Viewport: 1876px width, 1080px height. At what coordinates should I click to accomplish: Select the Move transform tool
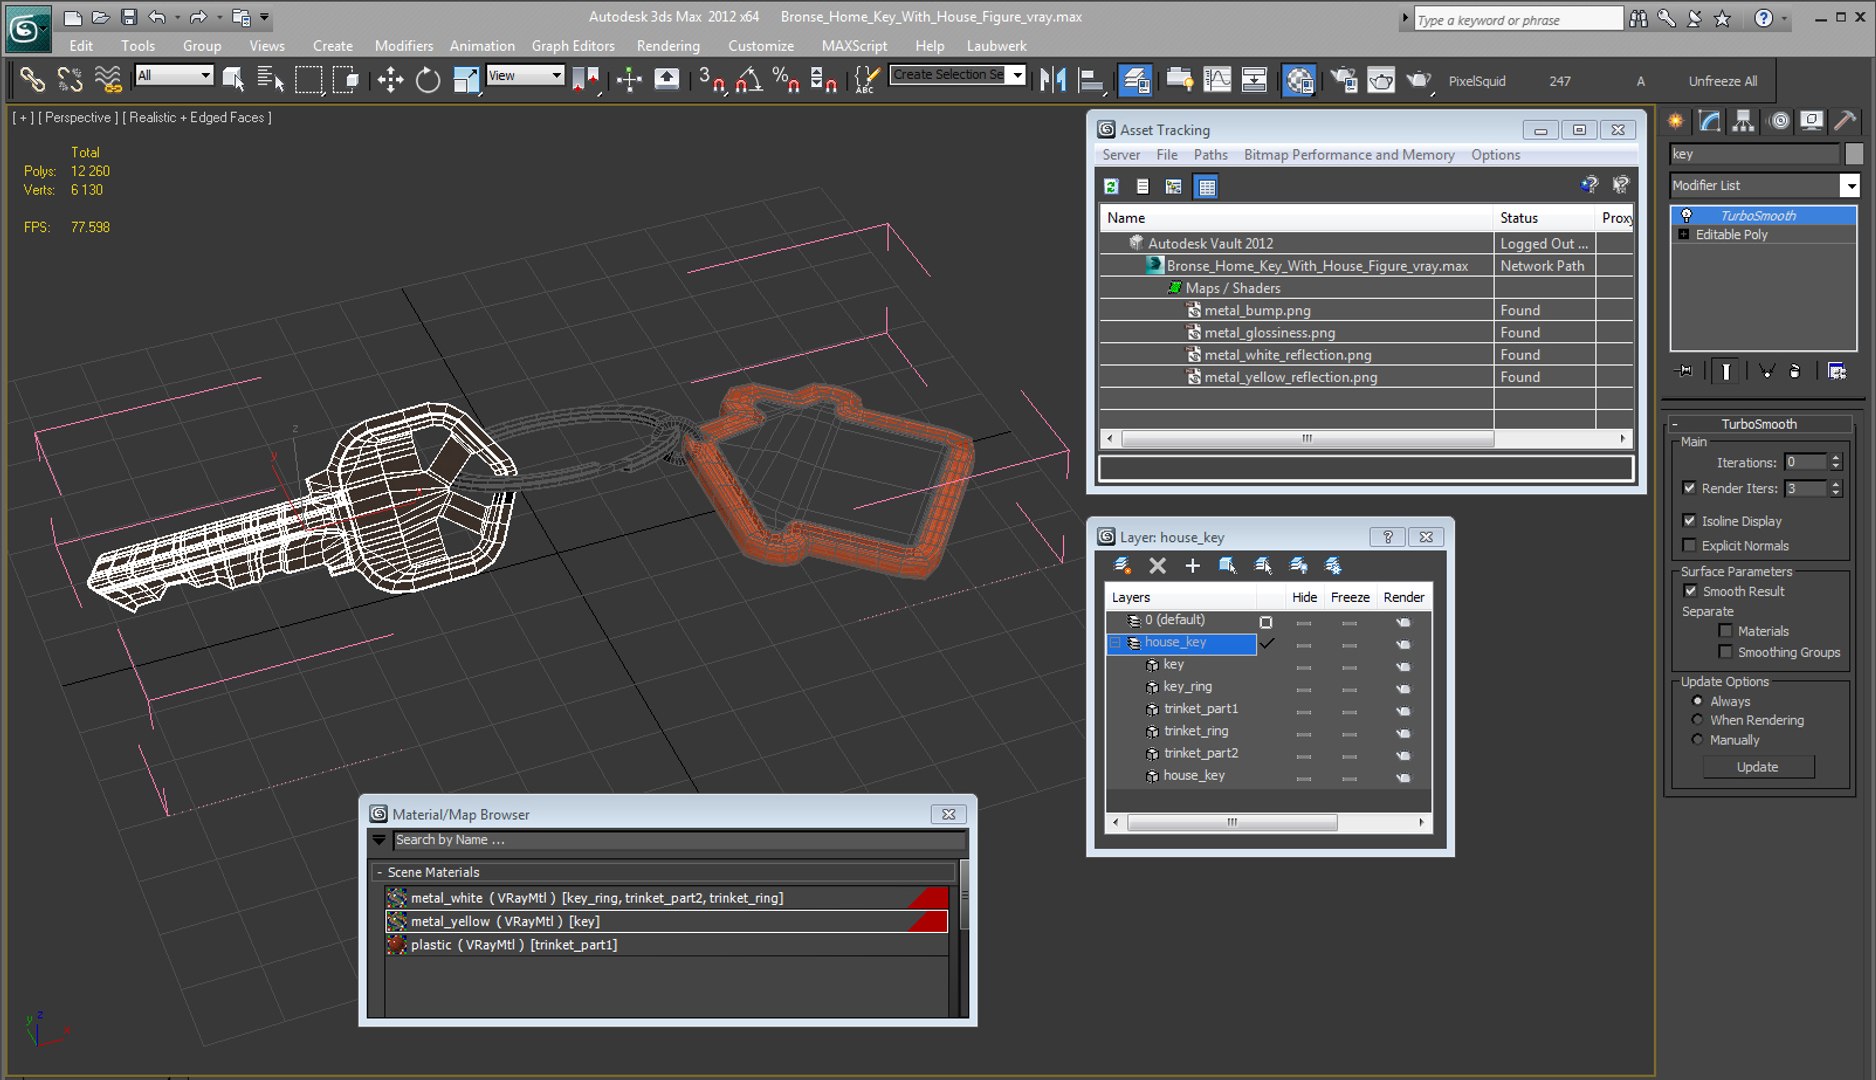(390, 80)
